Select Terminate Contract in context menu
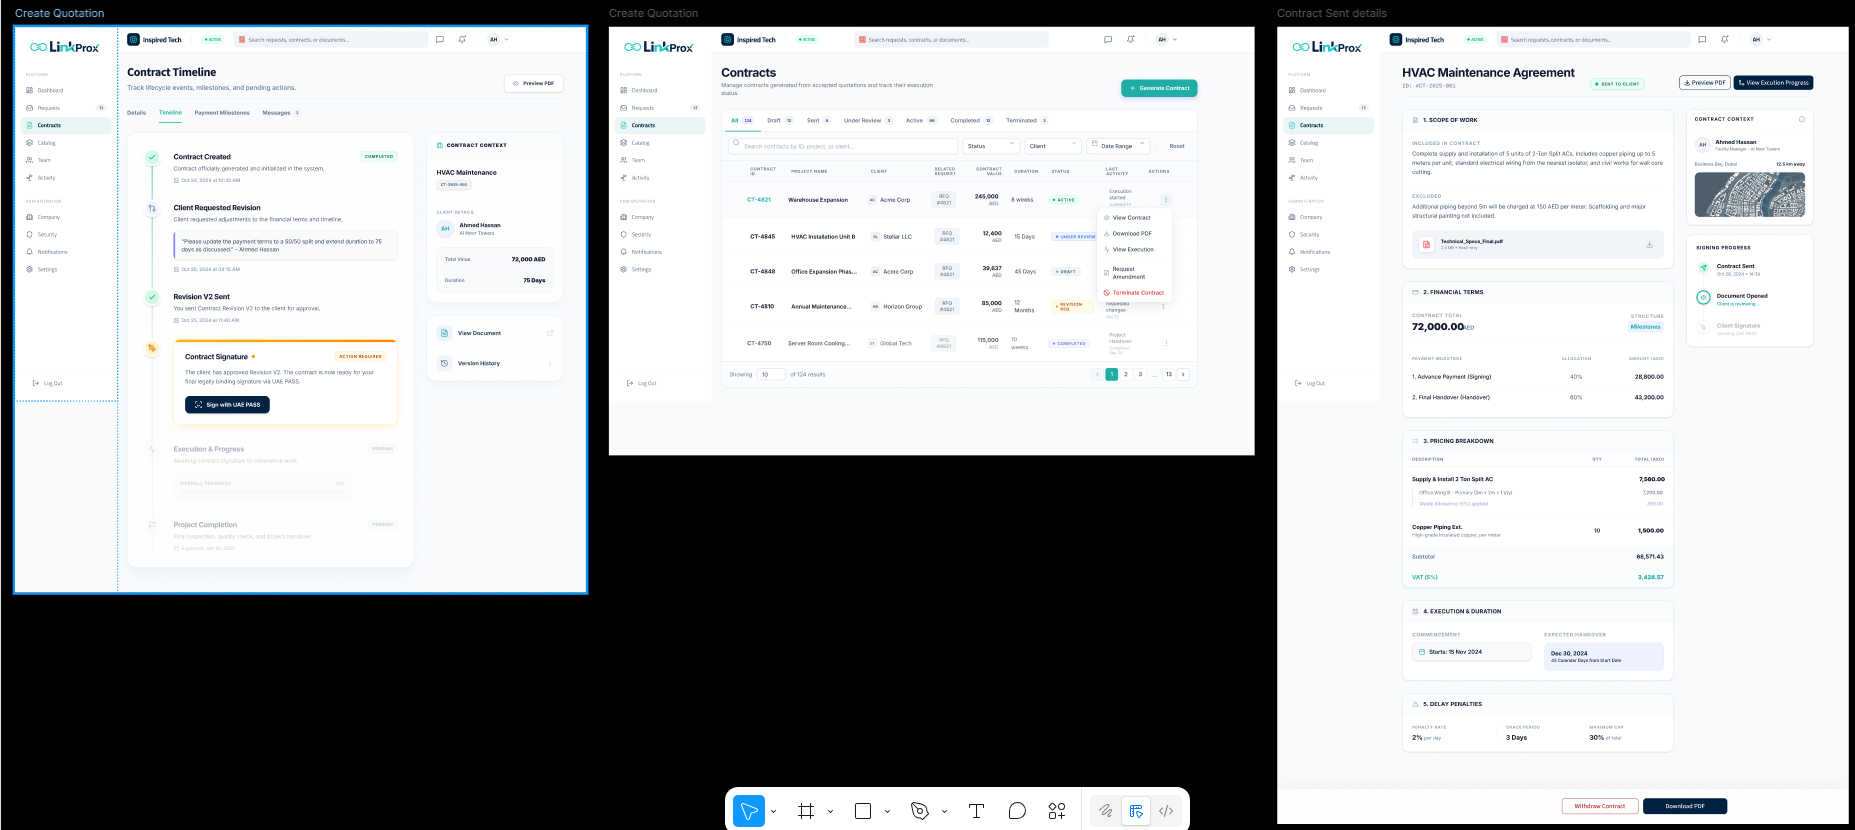This screenshot has height=830, width=1855. pos(1138,293)
